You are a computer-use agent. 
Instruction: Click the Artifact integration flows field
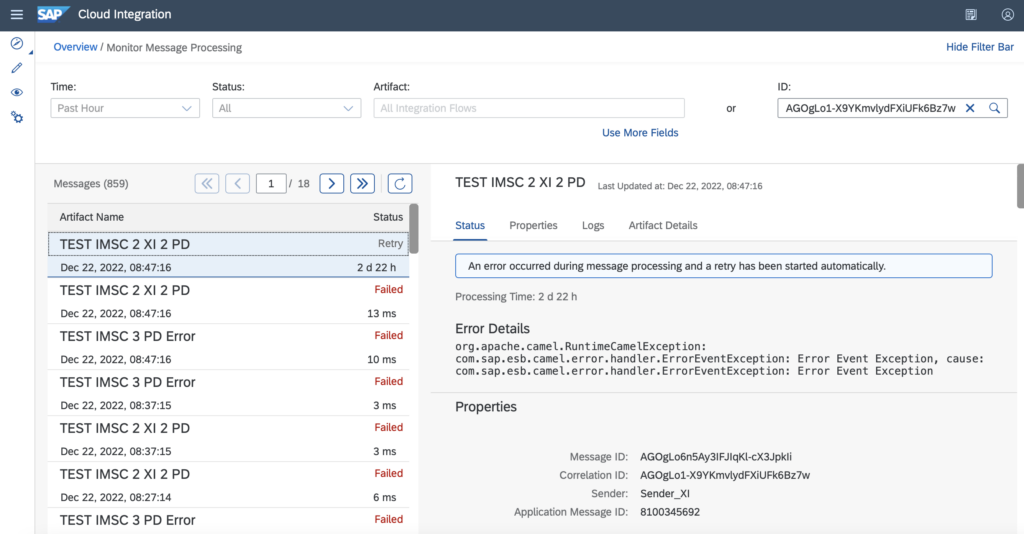click(x=529, y=108)
